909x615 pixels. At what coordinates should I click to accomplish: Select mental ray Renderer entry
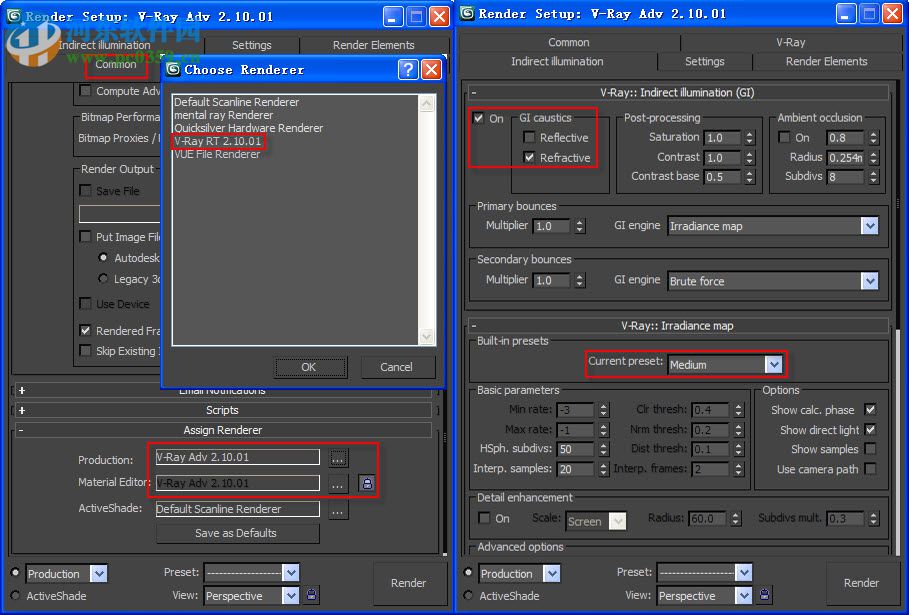[224, 115]
